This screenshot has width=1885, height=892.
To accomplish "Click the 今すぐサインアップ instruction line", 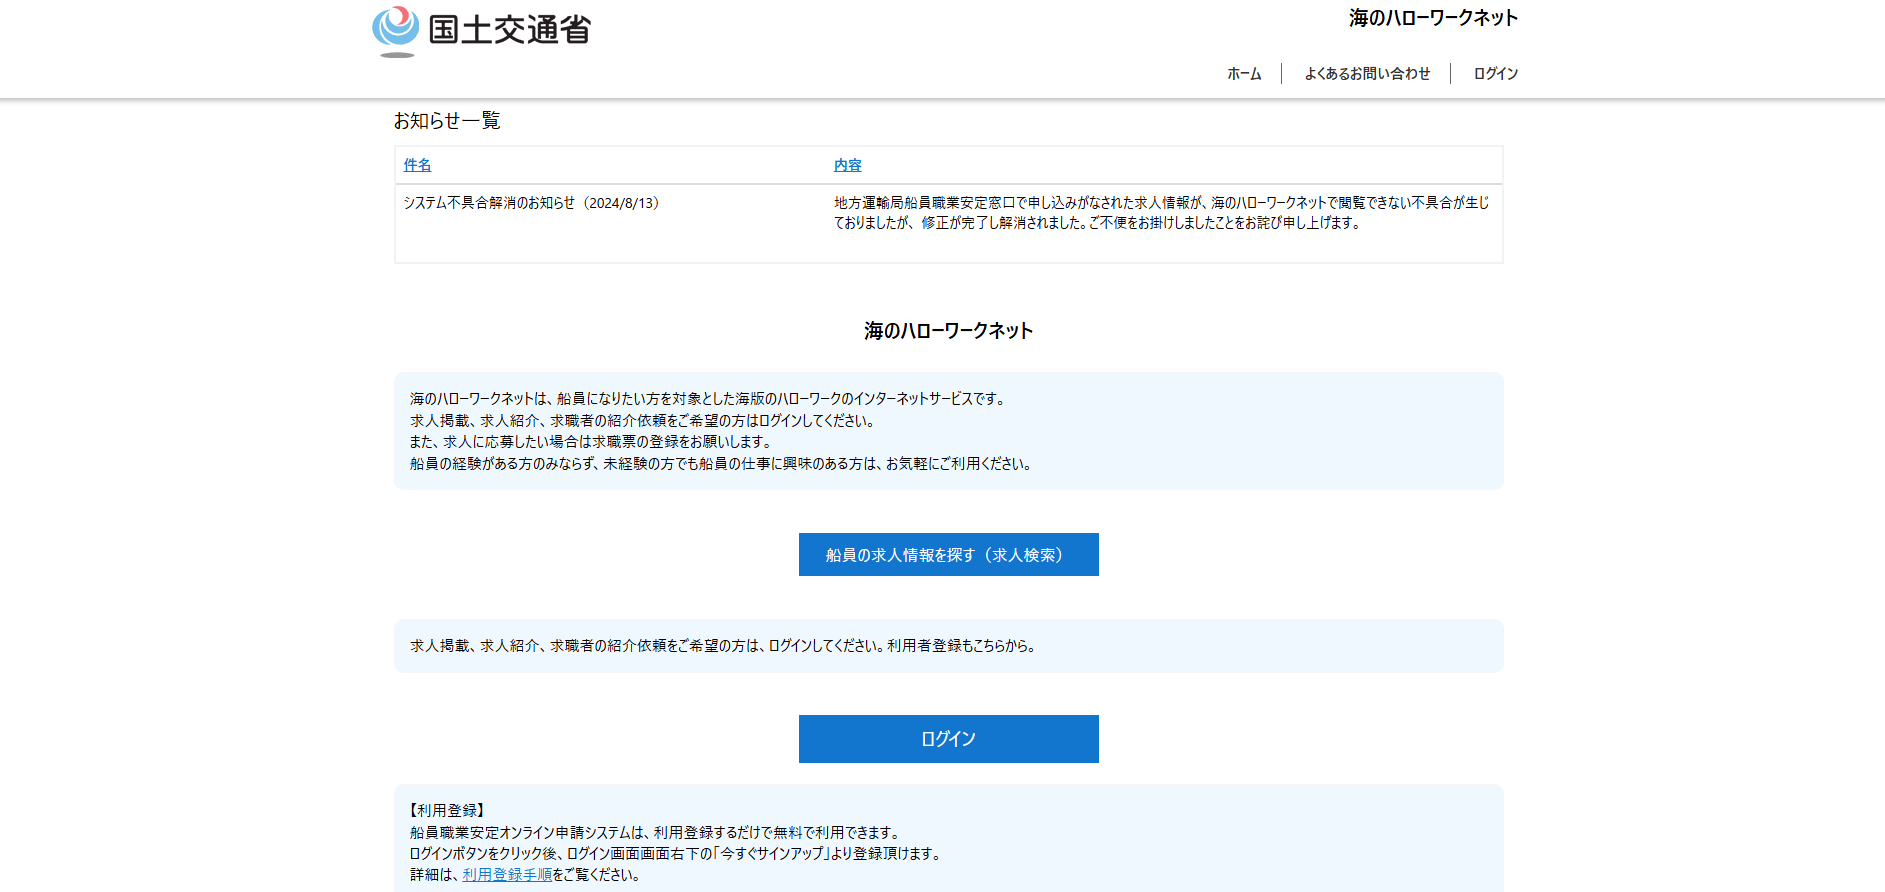I will click(x=675, y=854).
